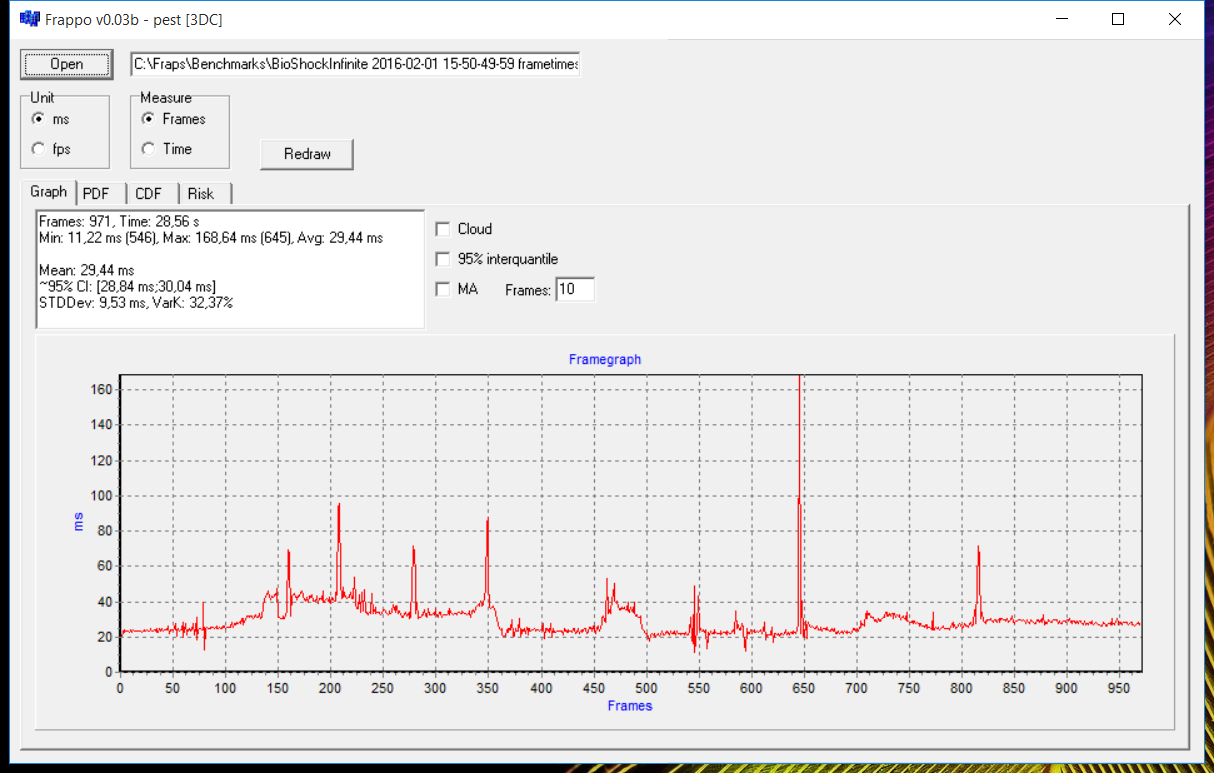Minimize the Frappo window
This screenshot has height=773, width=1214.
point(1063,19)
